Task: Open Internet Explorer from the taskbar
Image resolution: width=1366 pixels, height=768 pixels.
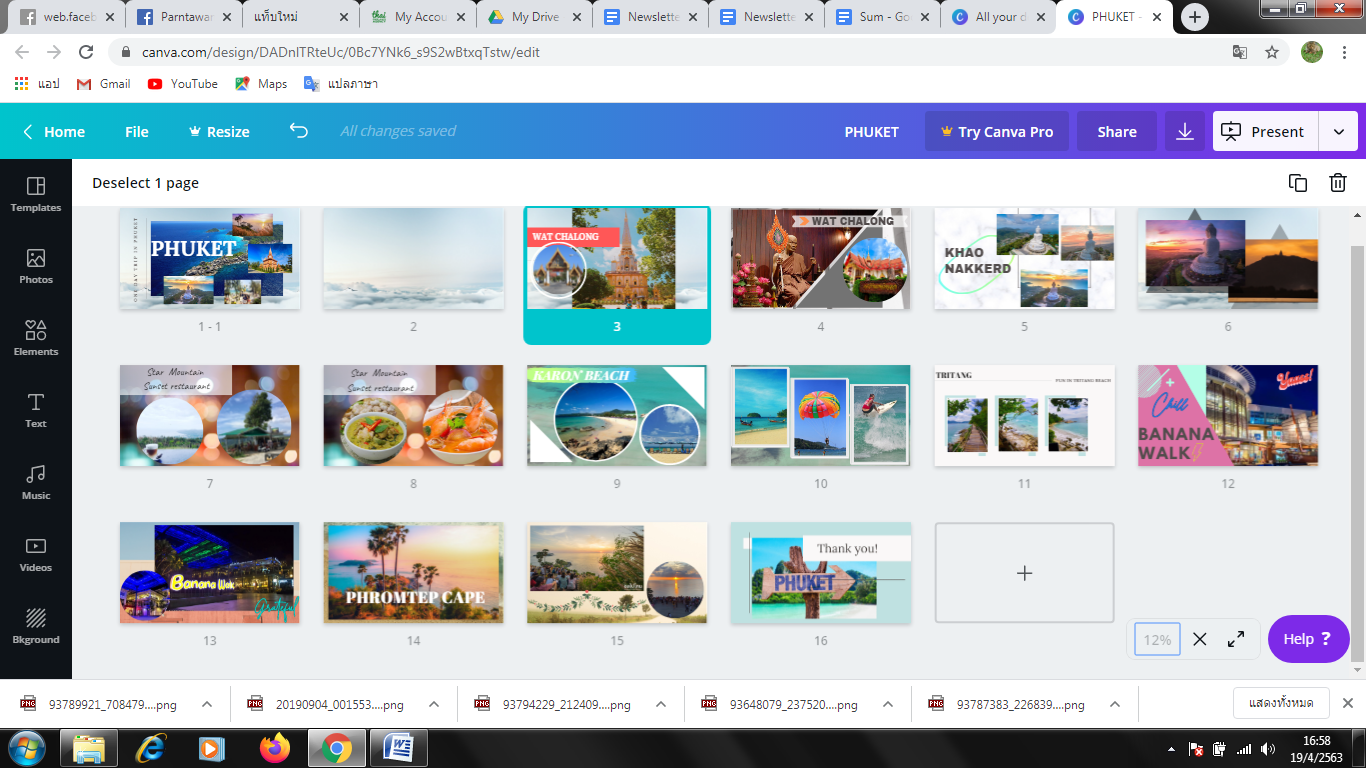Action: [x=151, y=747]
